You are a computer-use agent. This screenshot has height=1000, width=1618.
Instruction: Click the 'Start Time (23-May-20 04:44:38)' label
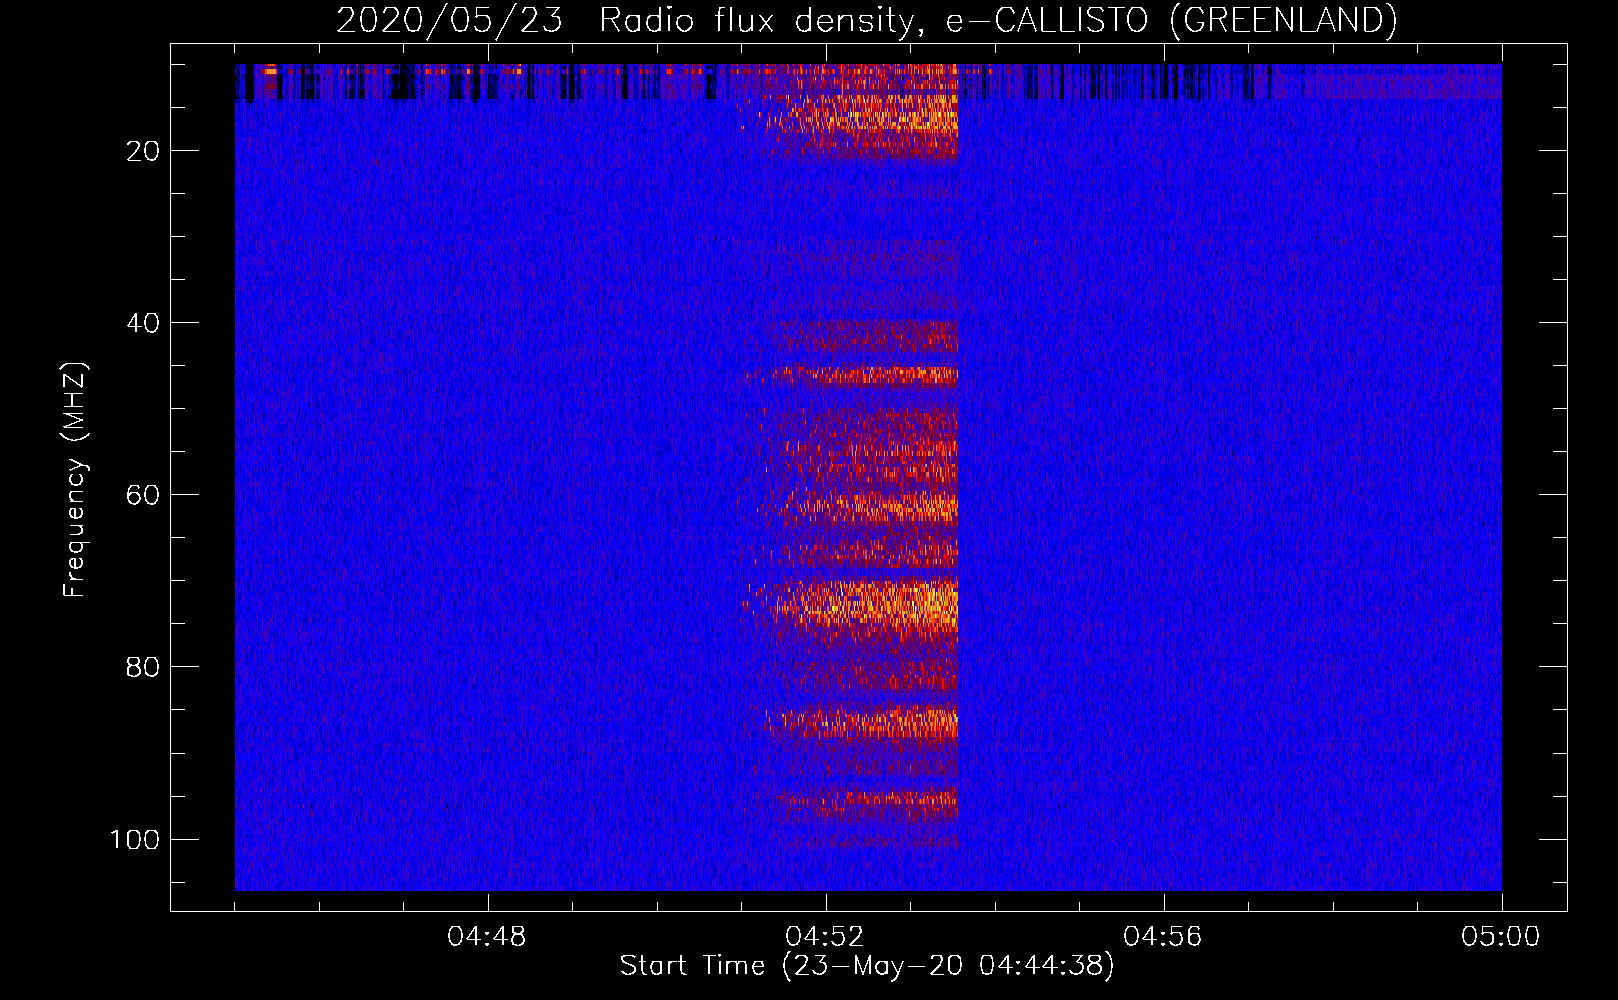pyautogui.click(x=866, y=966)
